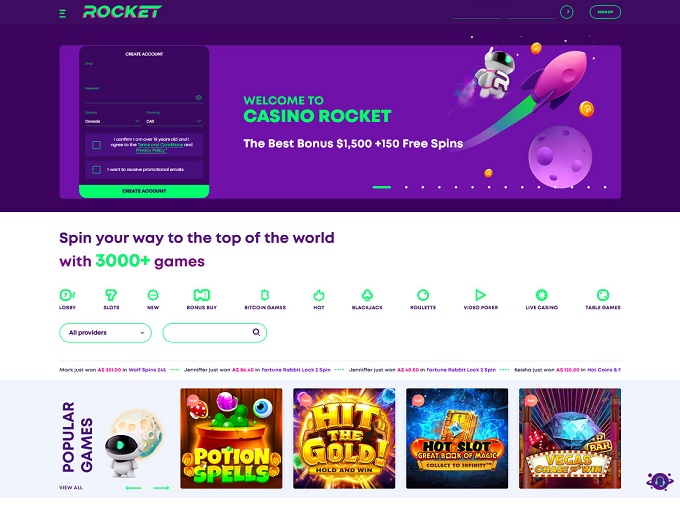Image resolution: width=680 pixels, height=511 pixels.
Task: Expand the Currency dropdown showing CAD
Action: click(174, 121)
